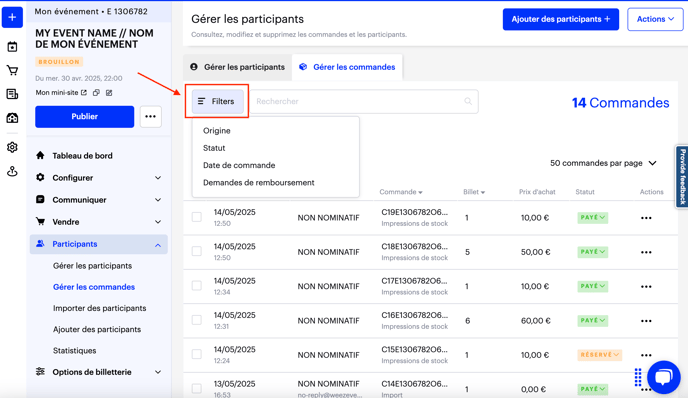Open actions menu for order C17E1306782O6
The image size is (688, 398).
click(x=646, y=287)
